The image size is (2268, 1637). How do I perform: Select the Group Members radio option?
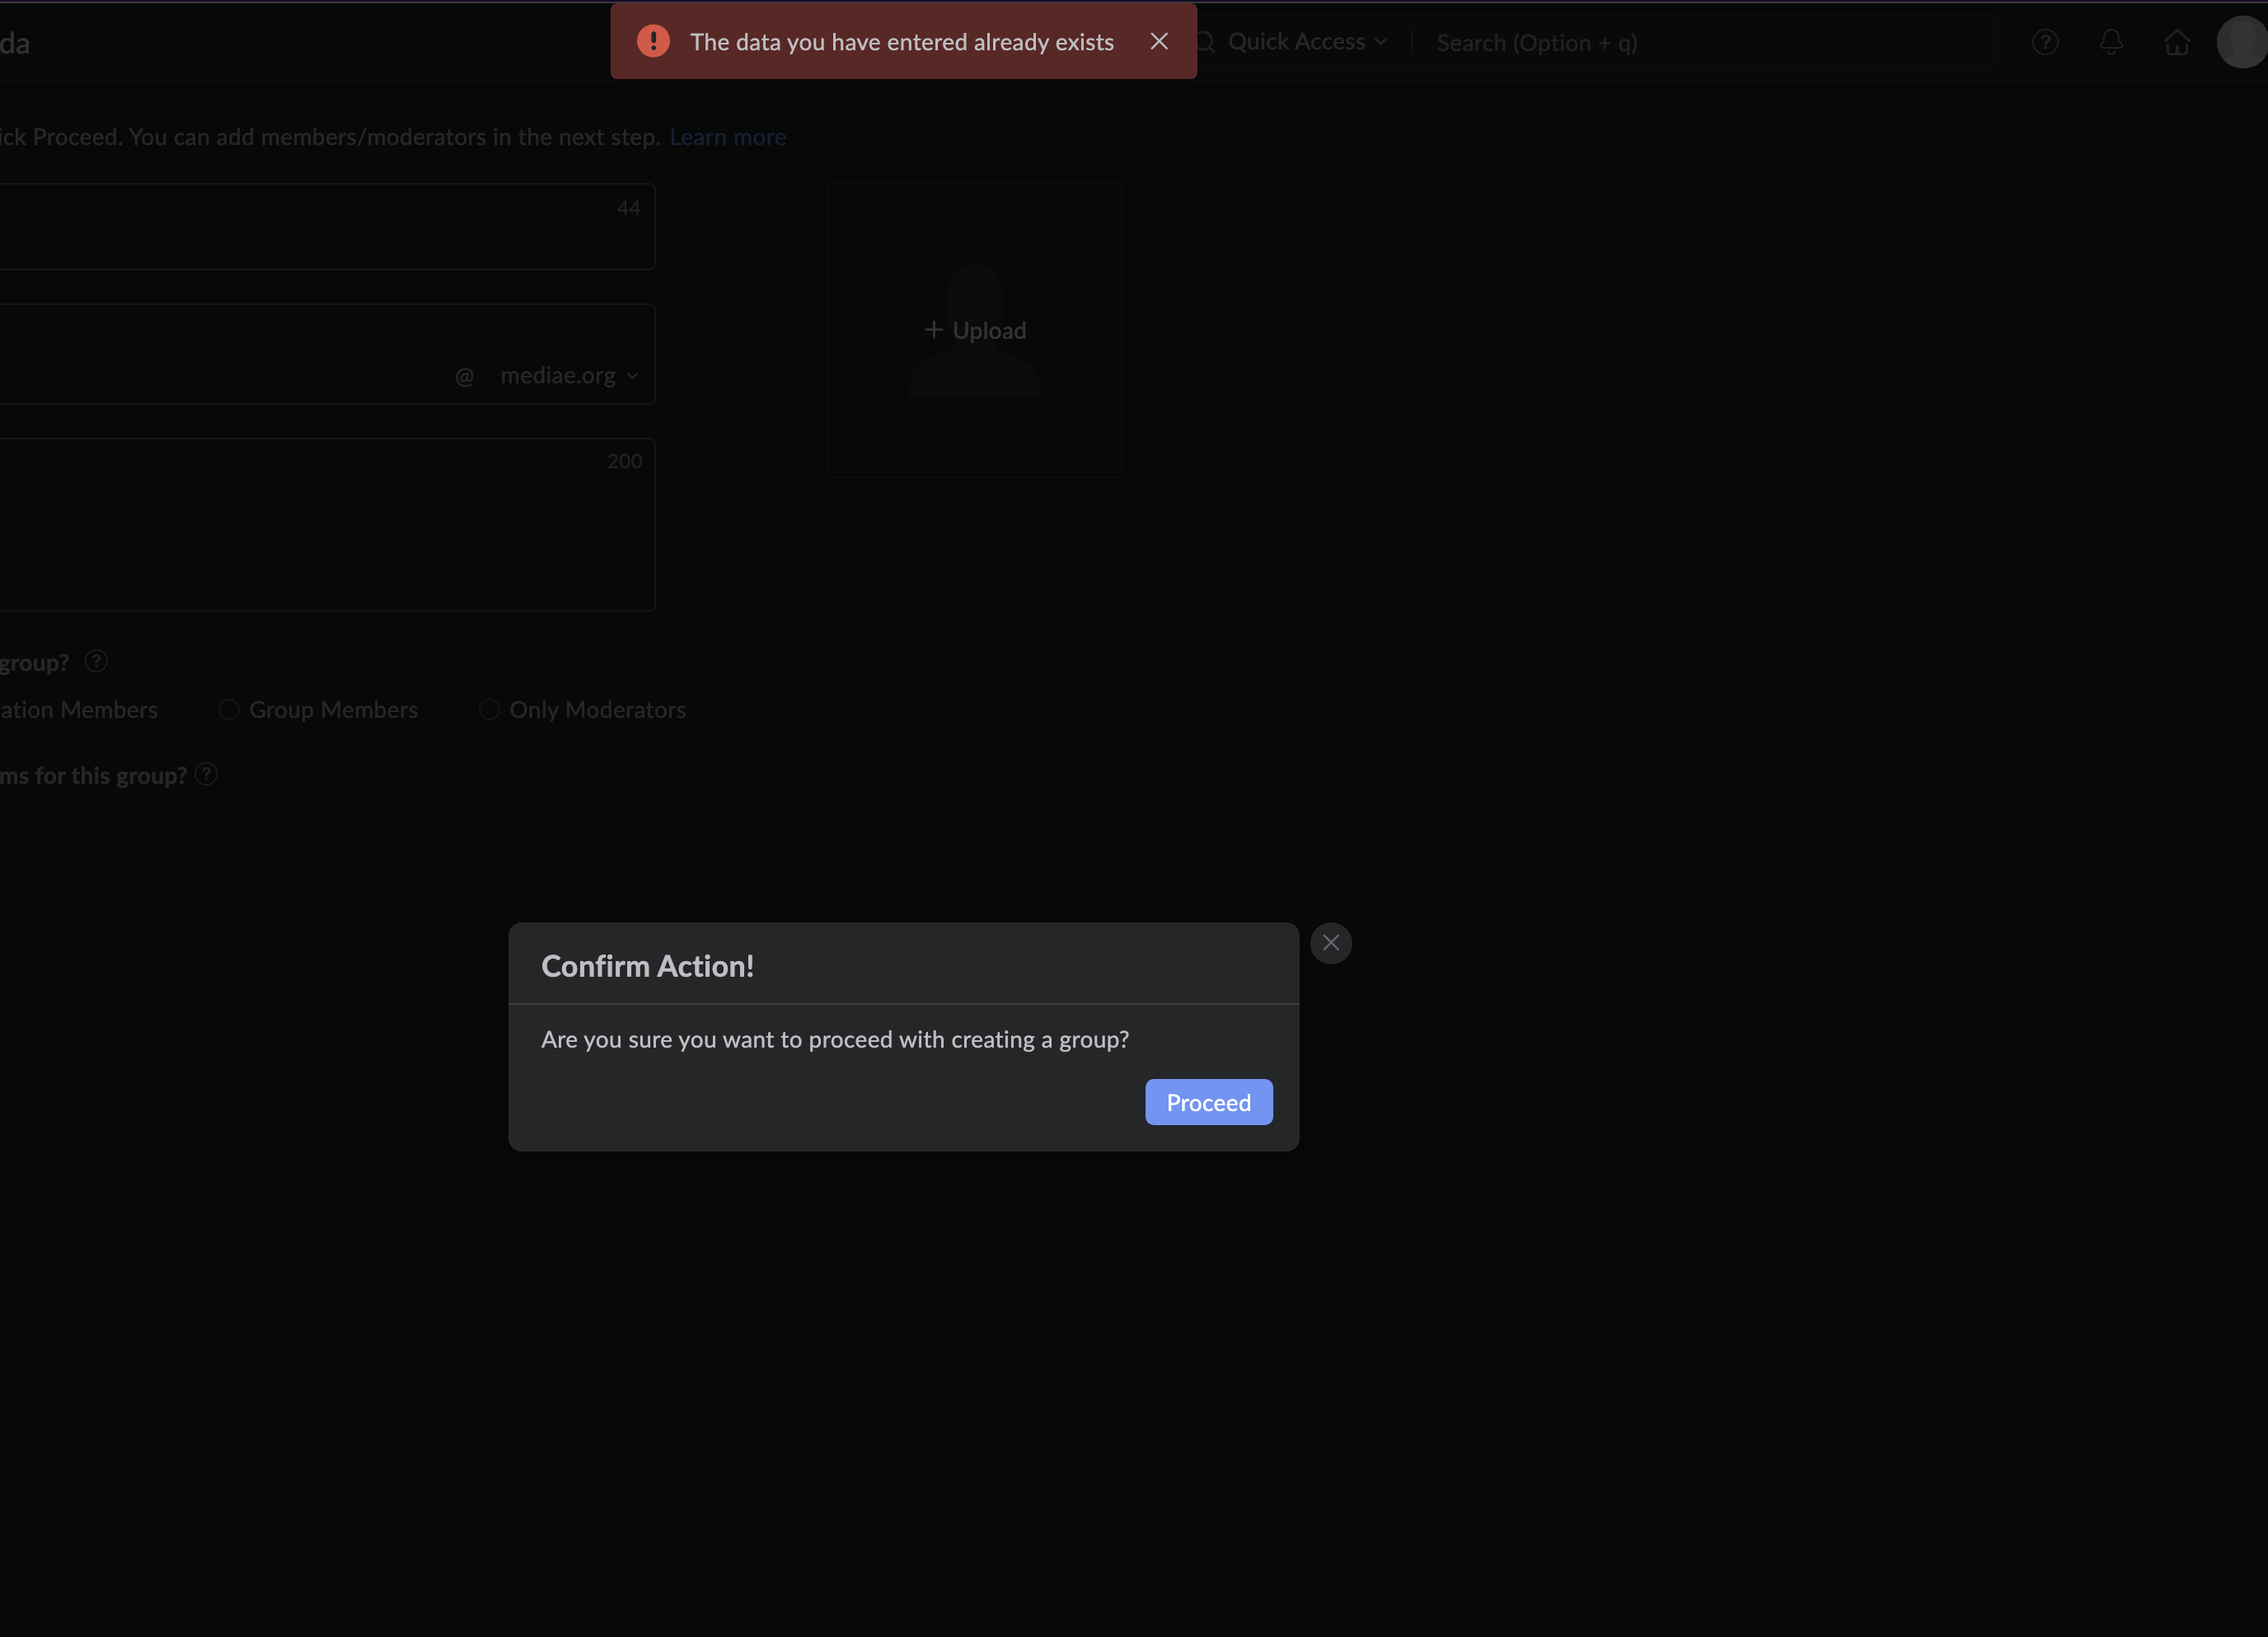coord(229,710)
